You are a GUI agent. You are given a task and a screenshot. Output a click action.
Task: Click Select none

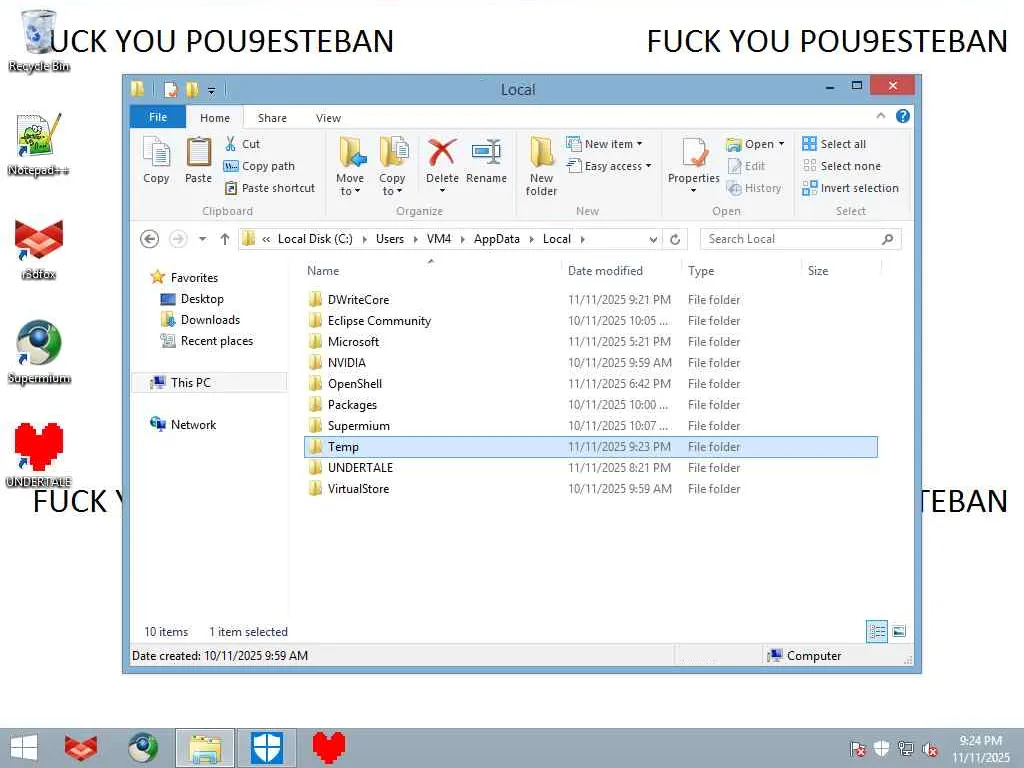pos(841,166)
